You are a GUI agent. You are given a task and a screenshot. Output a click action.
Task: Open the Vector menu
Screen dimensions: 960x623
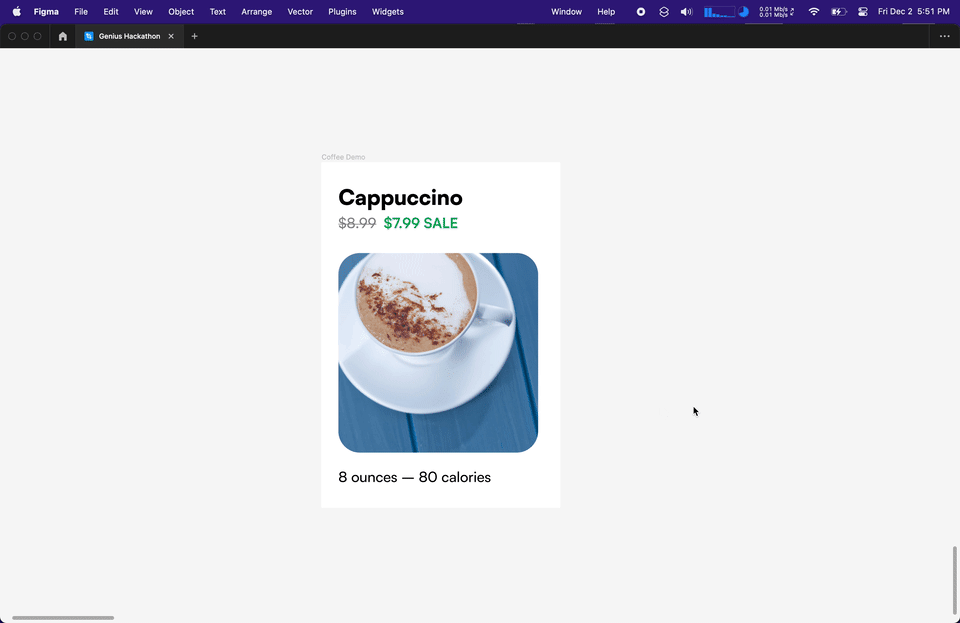(x=299, y=11)
